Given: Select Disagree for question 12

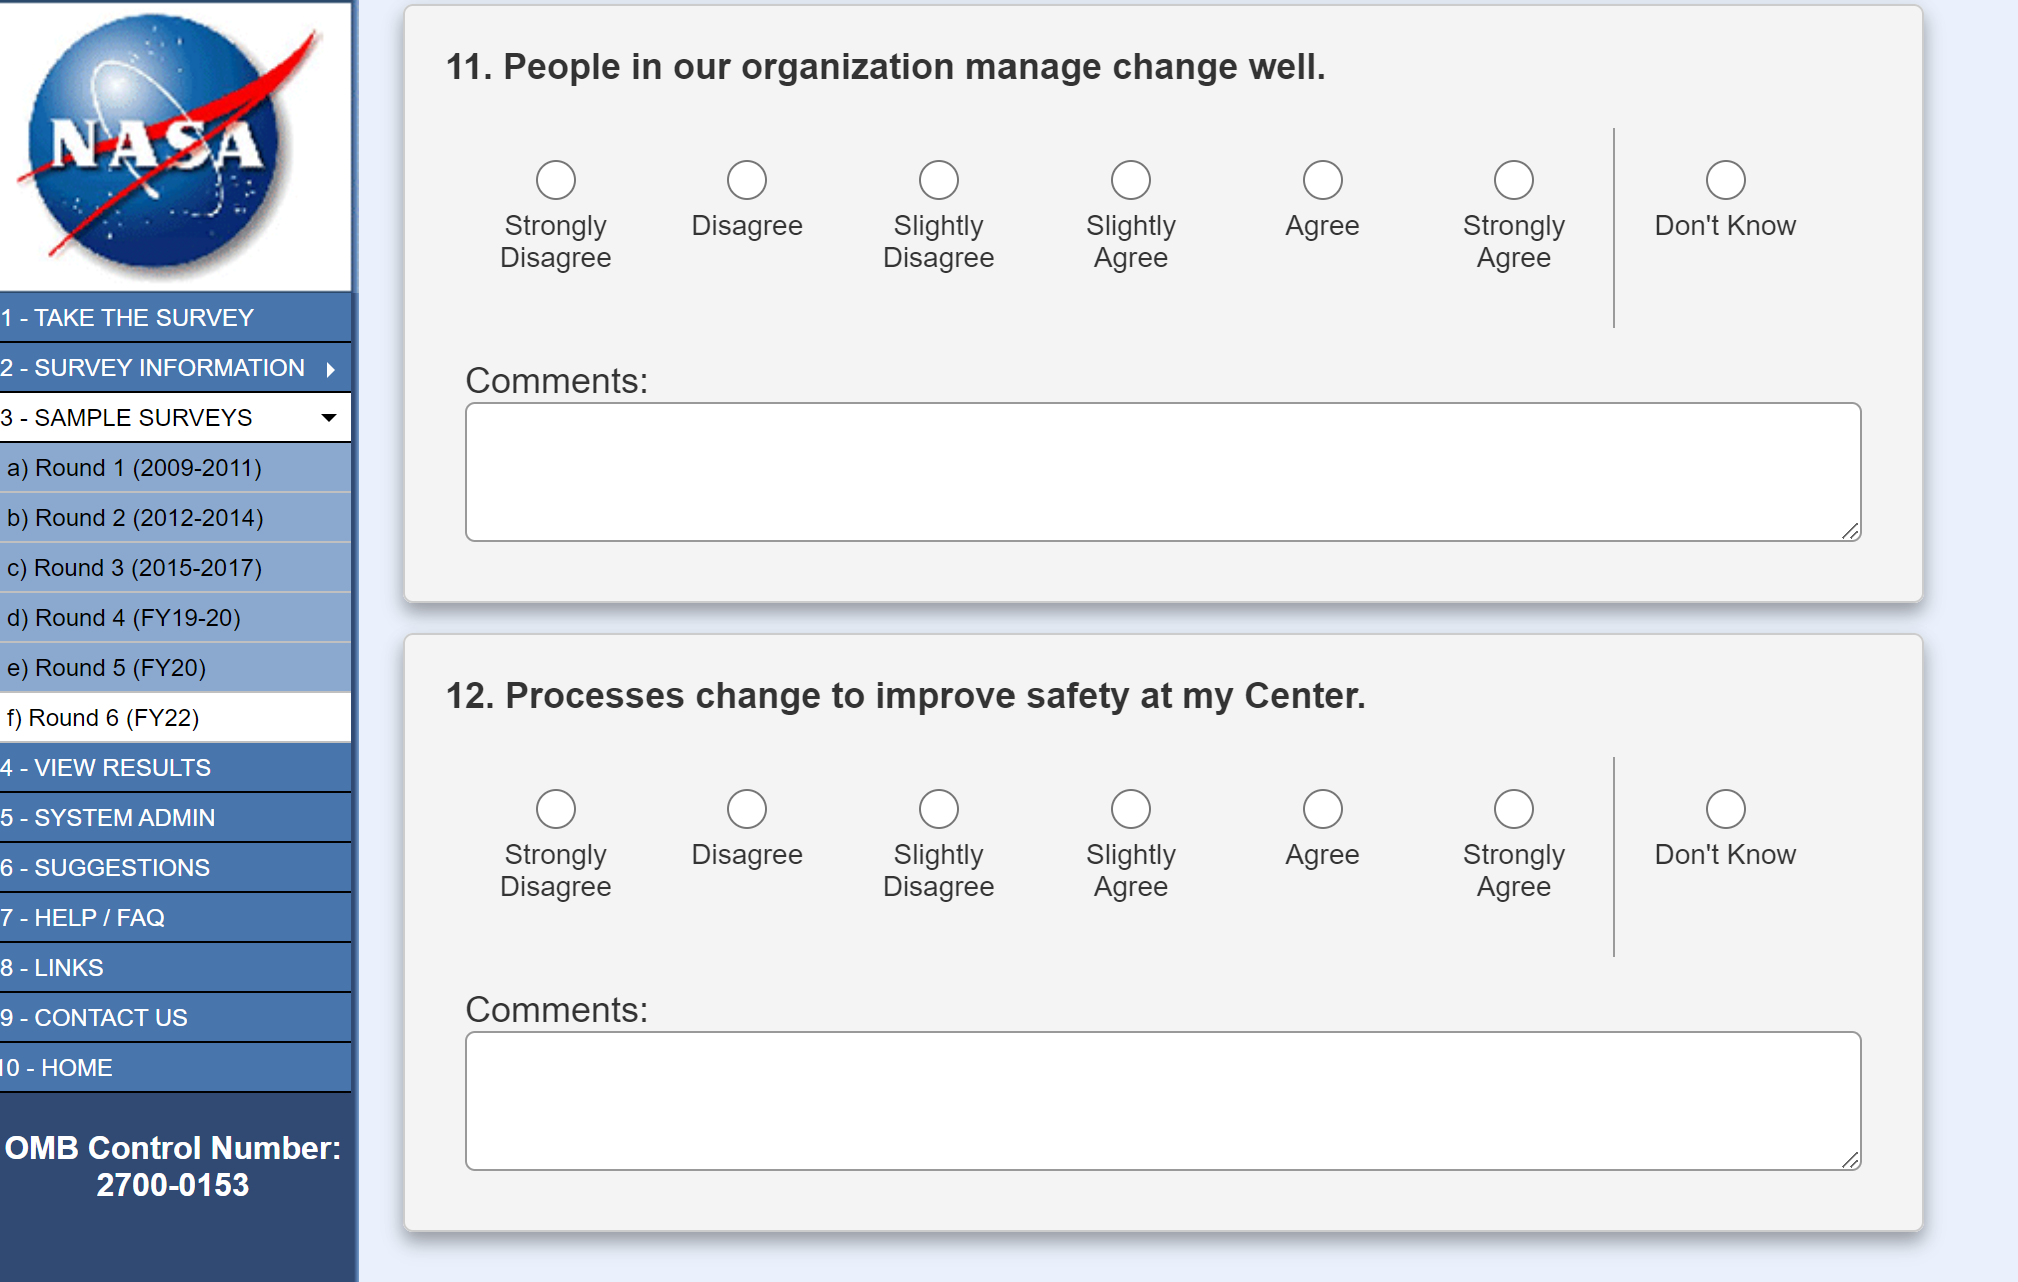Looking at the screenshot, I should [x=746, y=810].
